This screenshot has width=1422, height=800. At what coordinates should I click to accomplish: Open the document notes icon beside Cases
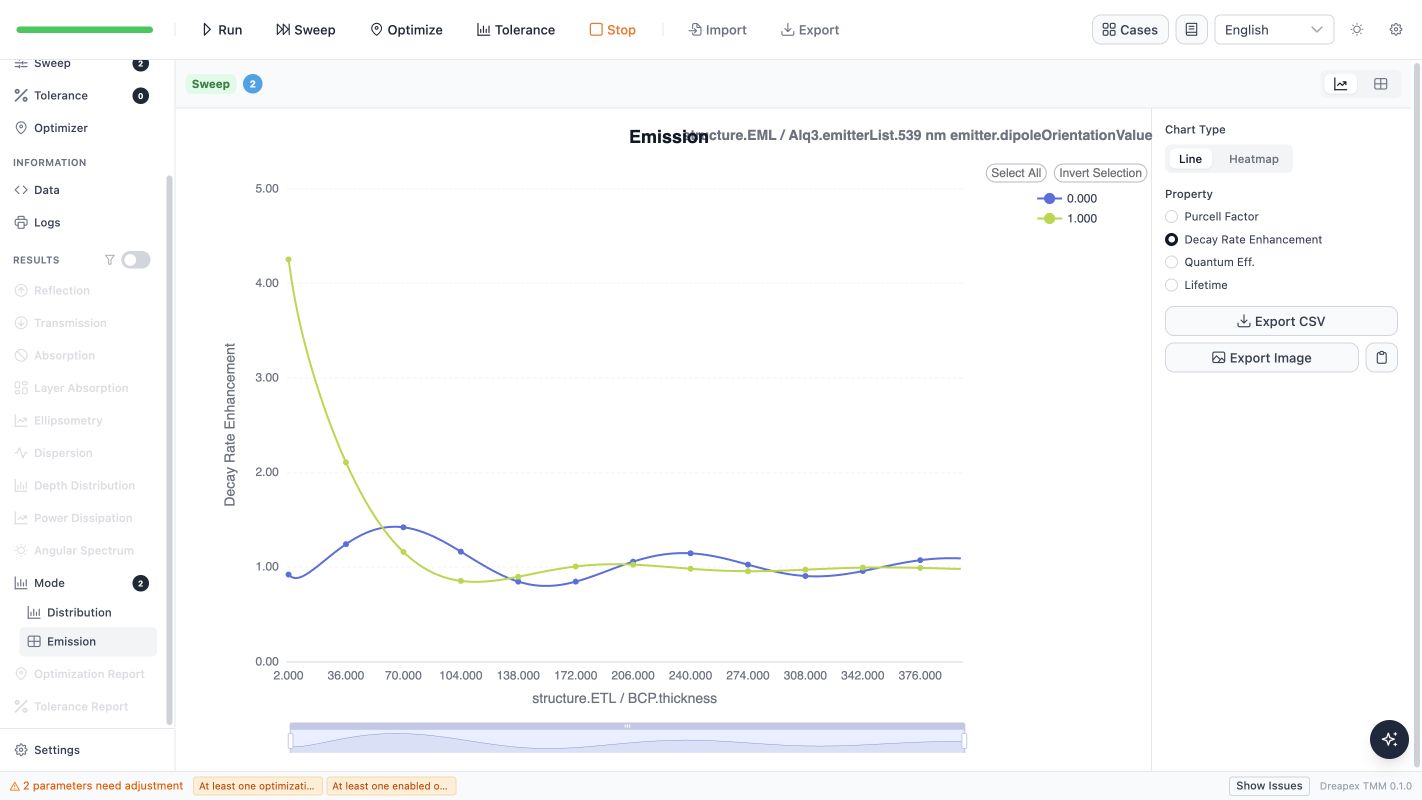point(1191,30)
